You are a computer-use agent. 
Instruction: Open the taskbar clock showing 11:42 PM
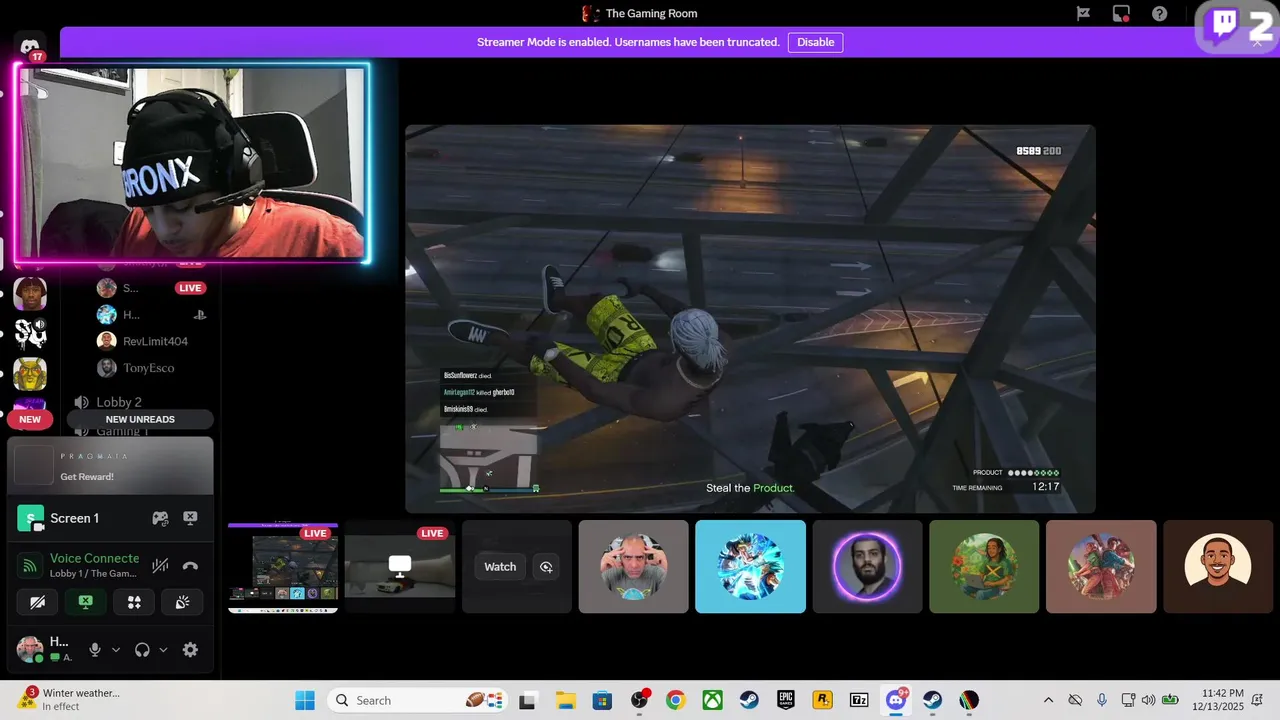1223,699
